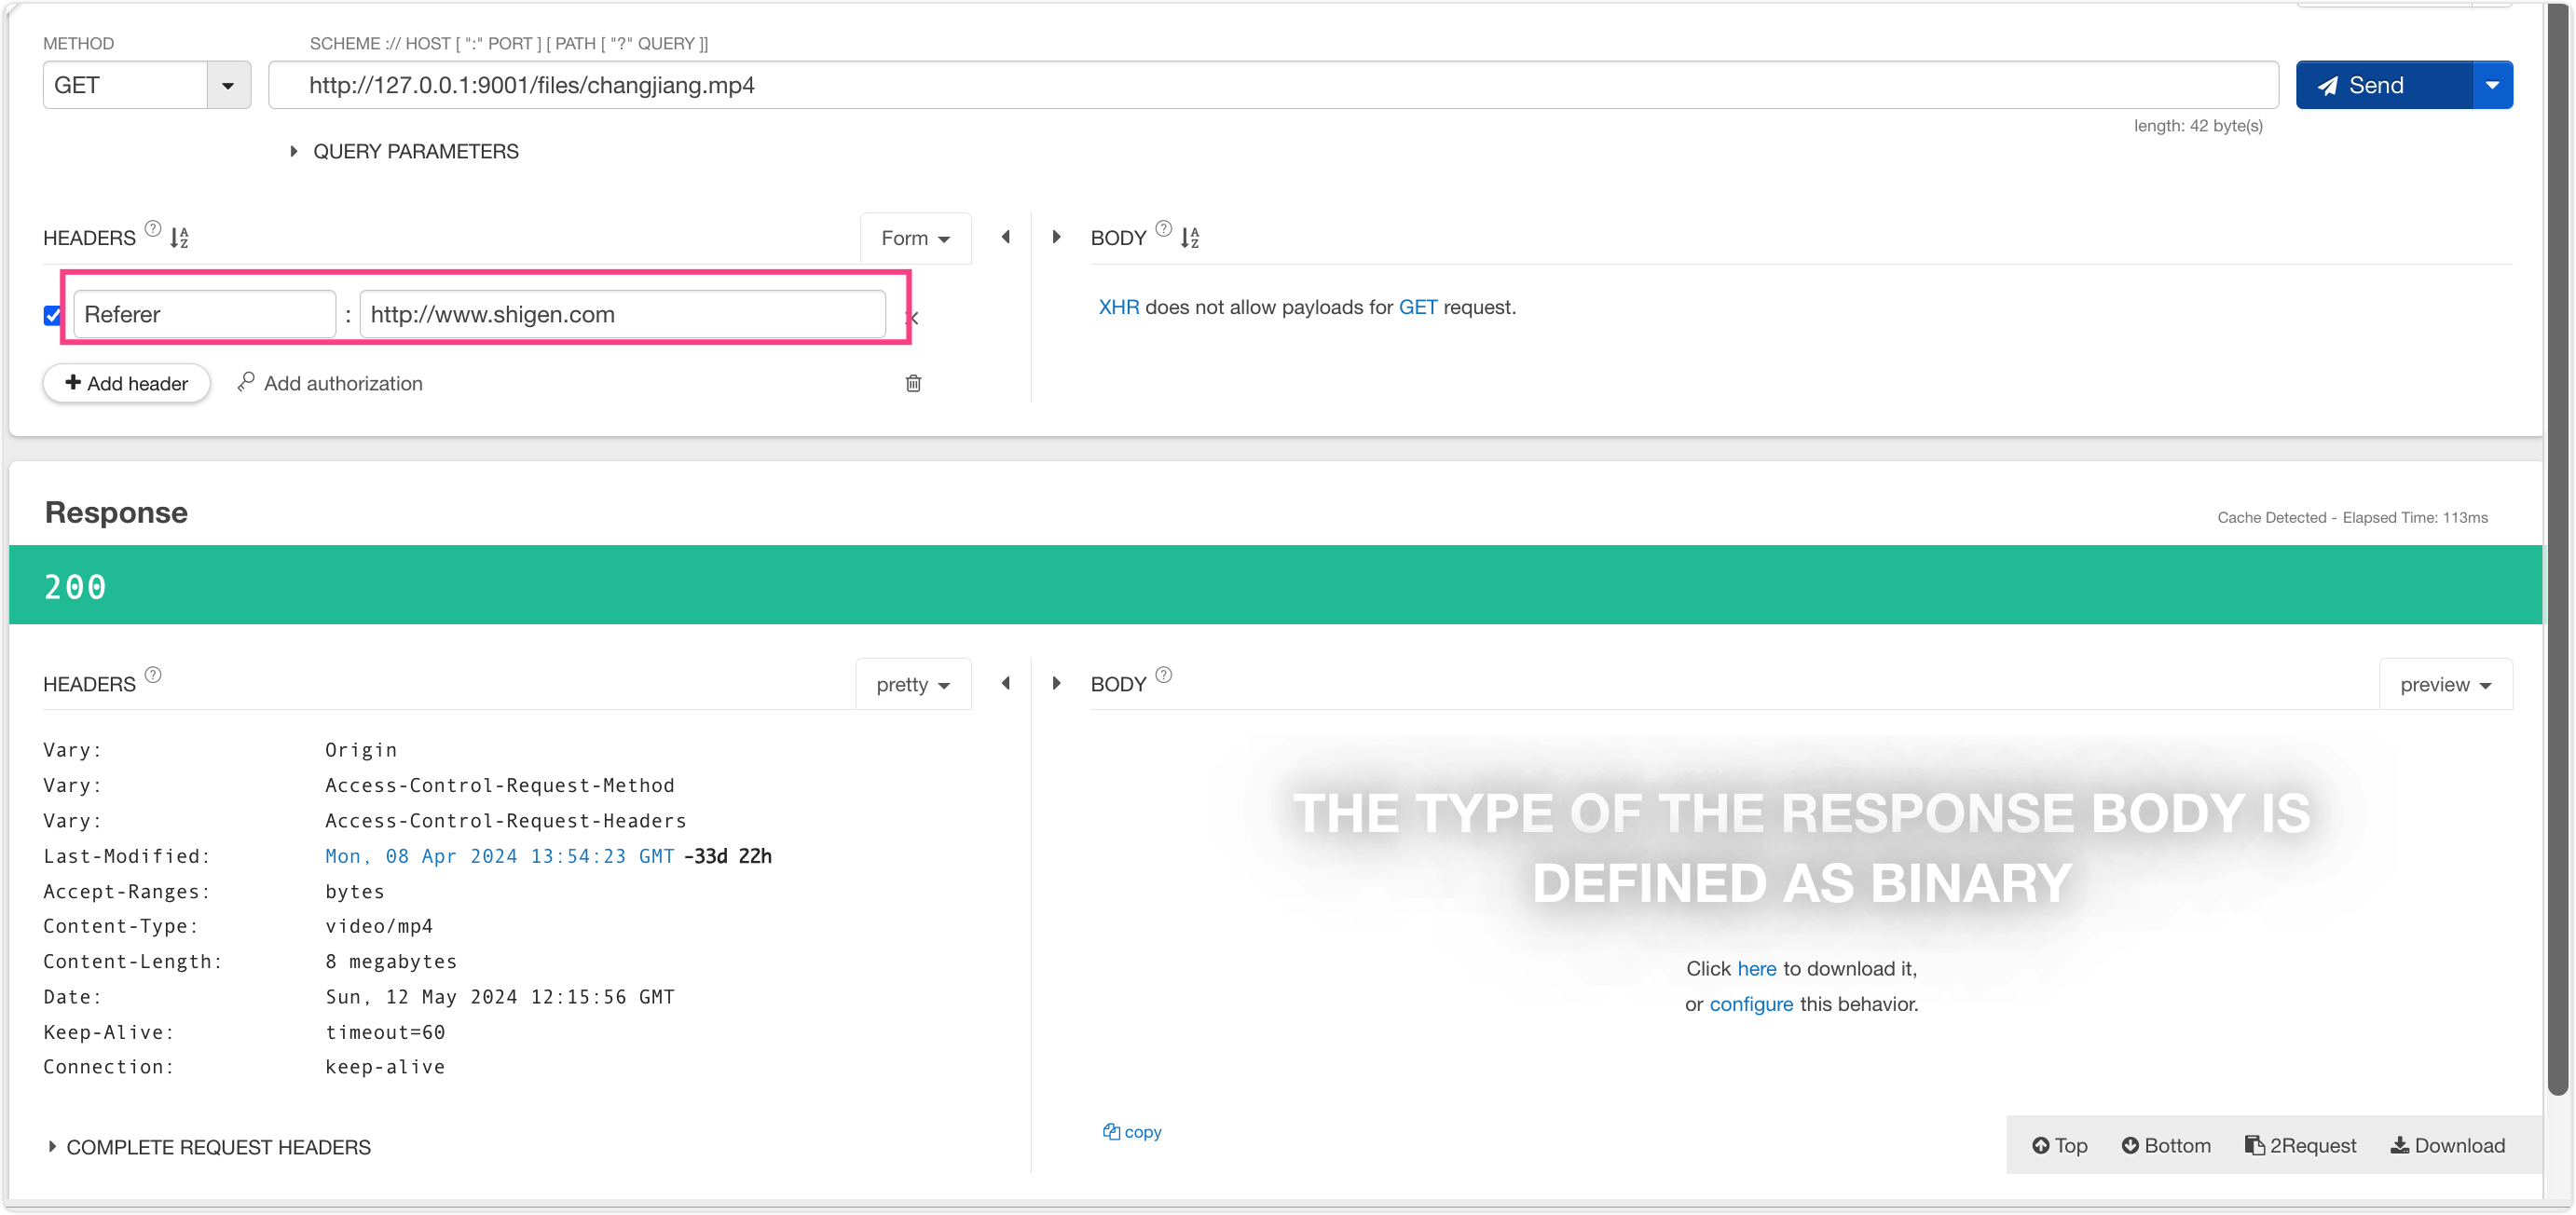The height and width of the screenshot is (1215, 2576).
Task: Open the Form dropdown in headers section
Action: (915, 239)
